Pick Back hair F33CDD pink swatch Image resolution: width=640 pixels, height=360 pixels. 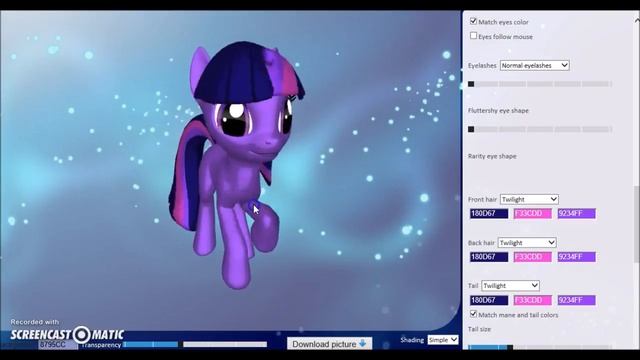point(533,257)
